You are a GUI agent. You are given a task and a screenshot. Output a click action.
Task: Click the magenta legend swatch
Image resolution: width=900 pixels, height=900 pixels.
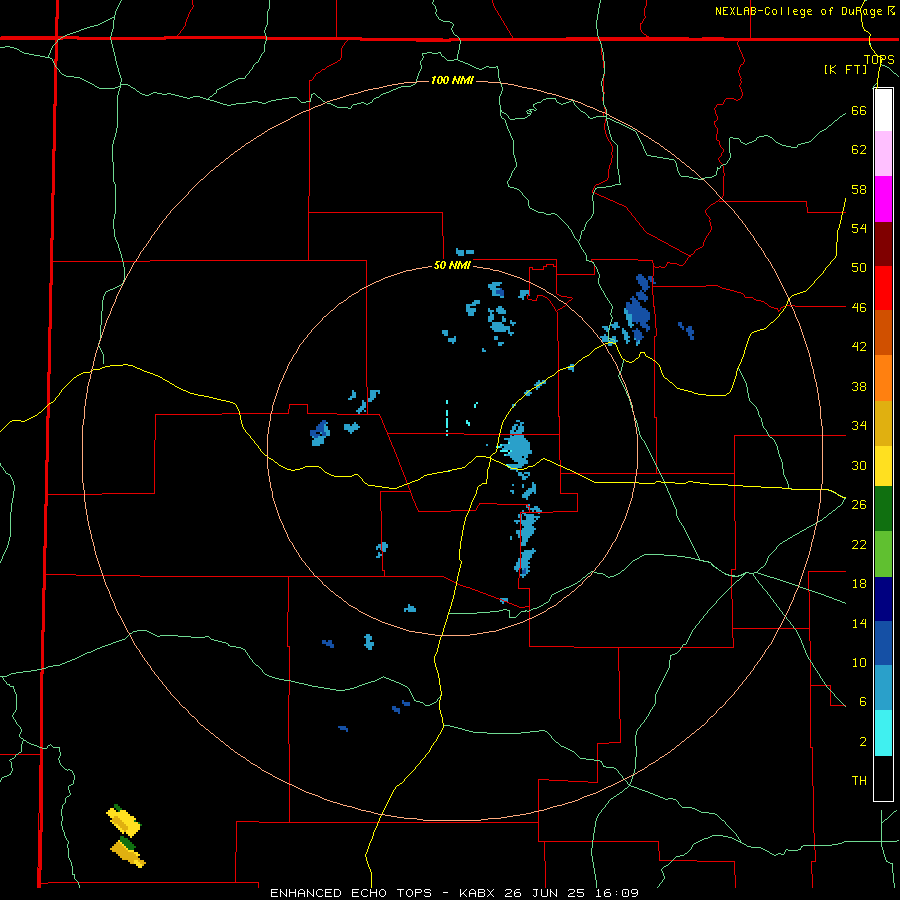tap(883, 199)
